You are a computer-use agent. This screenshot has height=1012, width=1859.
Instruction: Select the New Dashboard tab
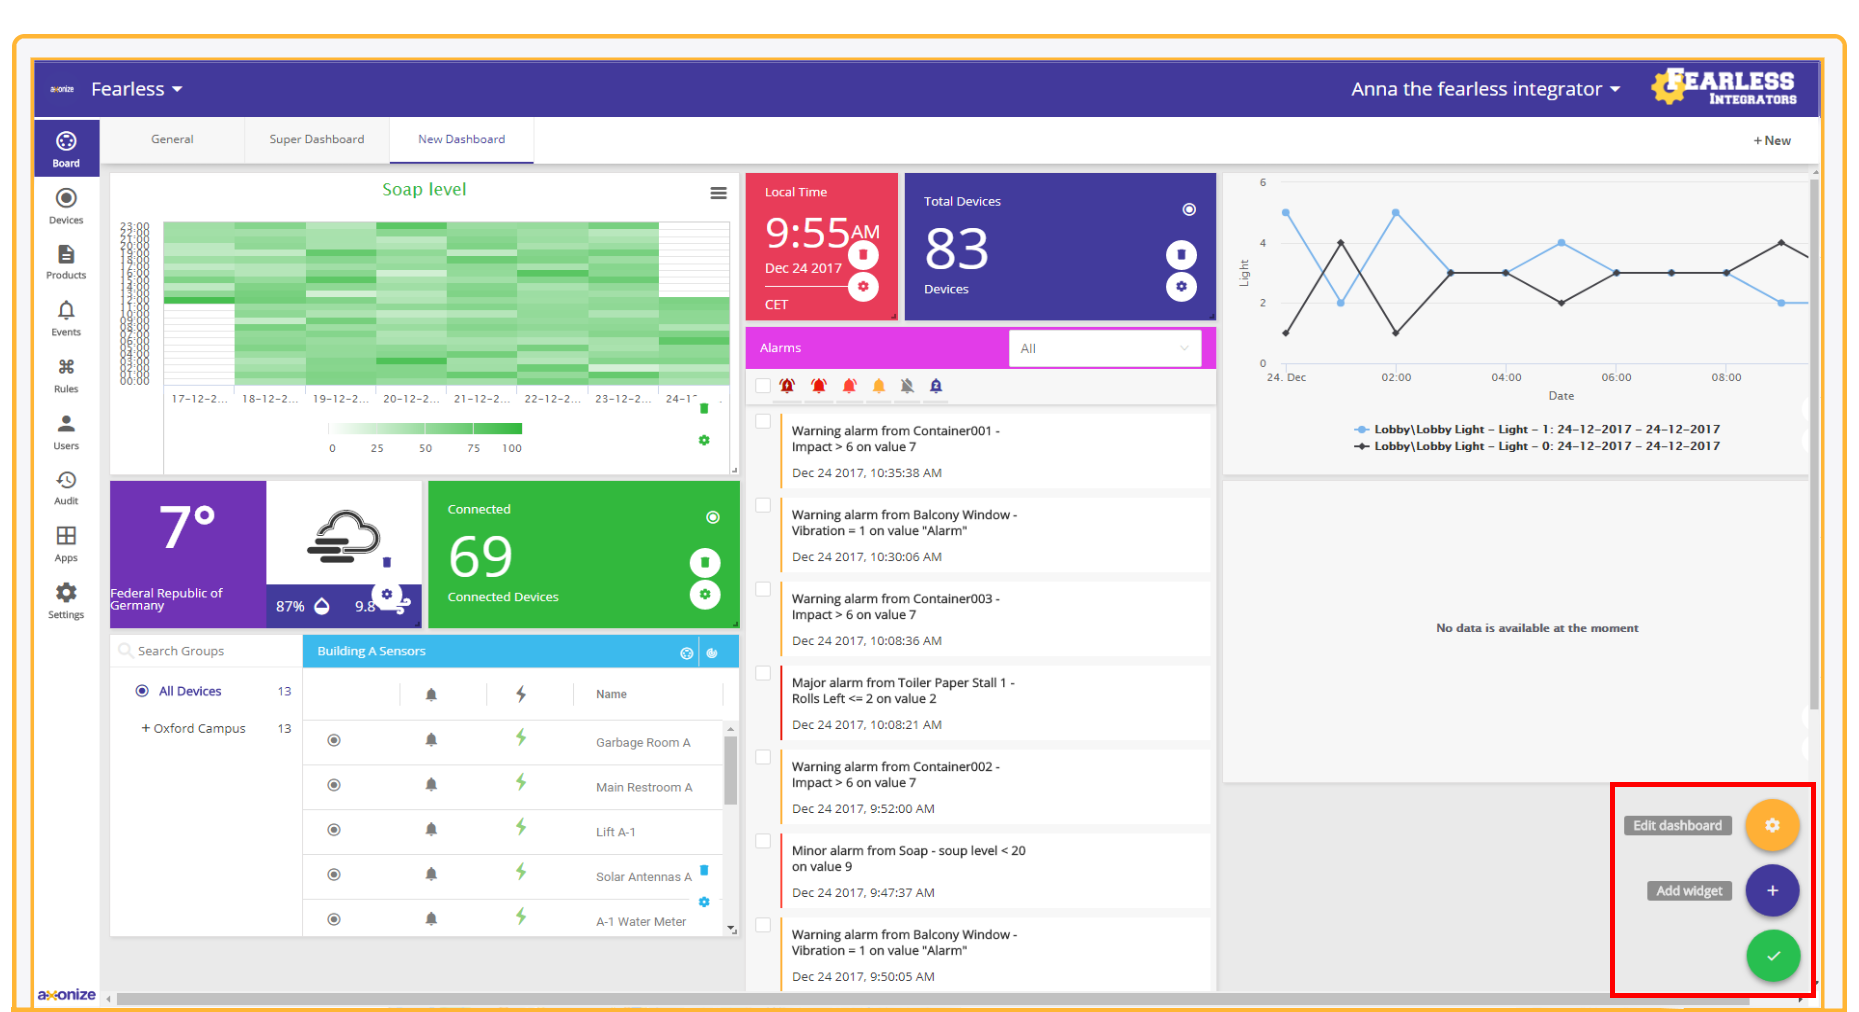[461, 140]
